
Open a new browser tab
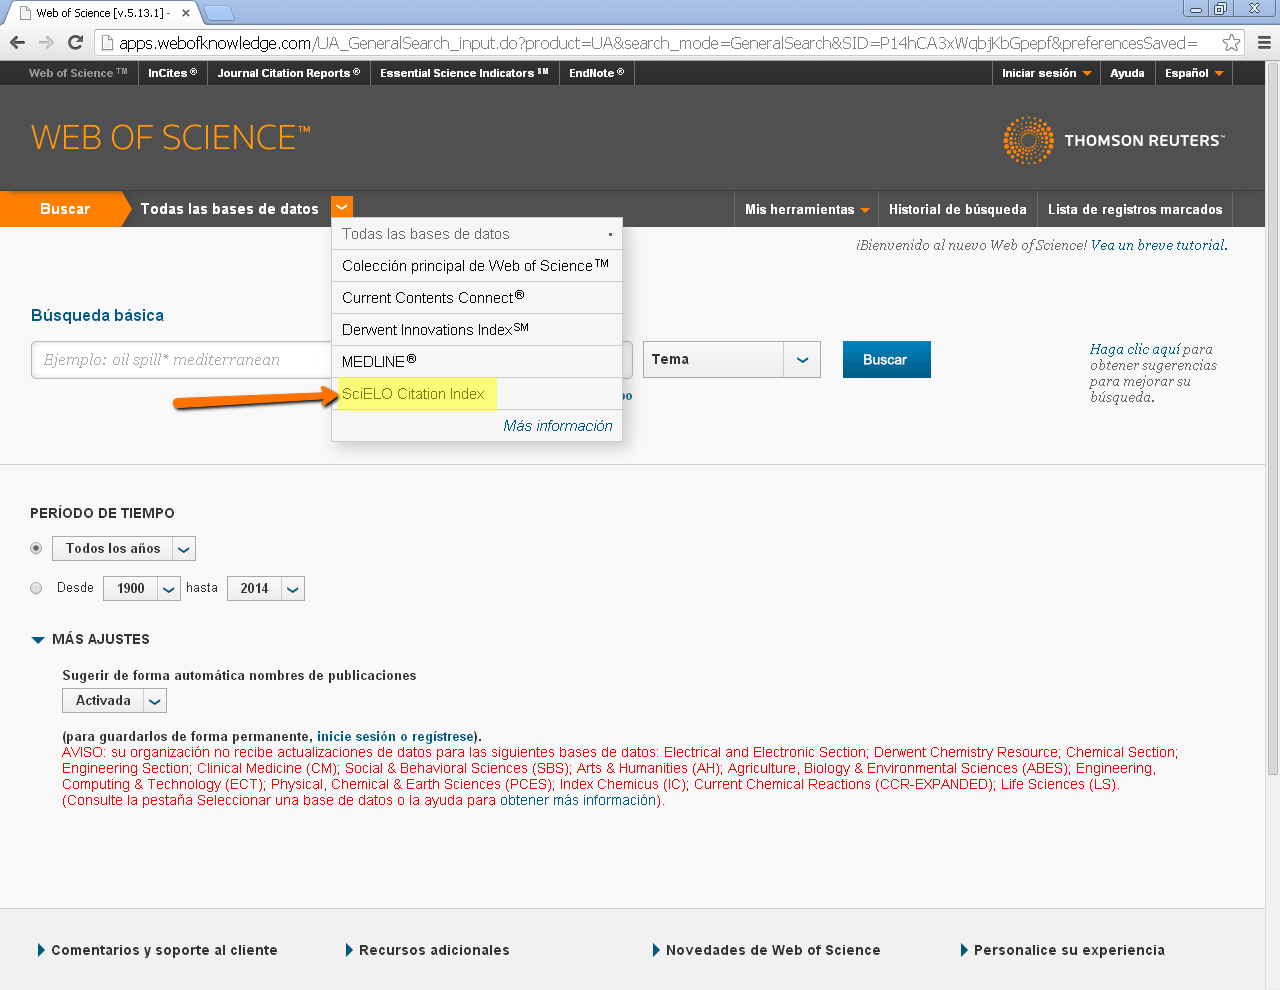[218, 13]
